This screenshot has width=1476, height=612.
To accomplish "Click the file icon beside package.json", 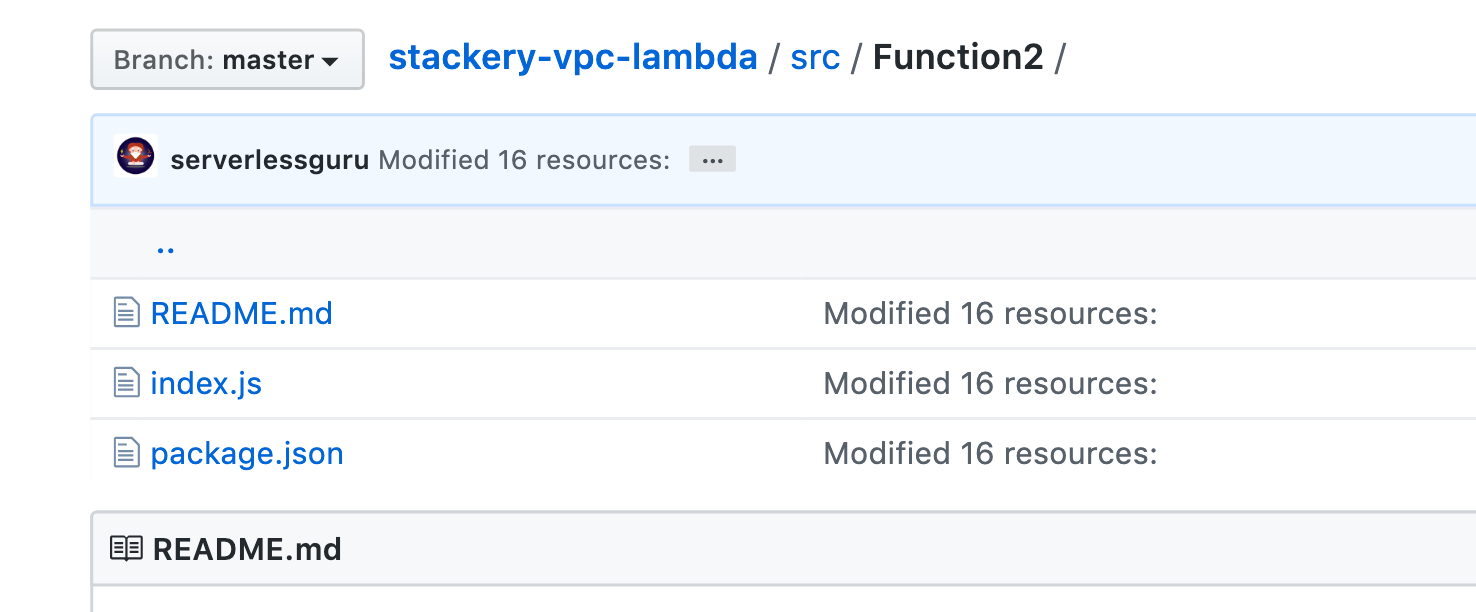I will (126, 453).
